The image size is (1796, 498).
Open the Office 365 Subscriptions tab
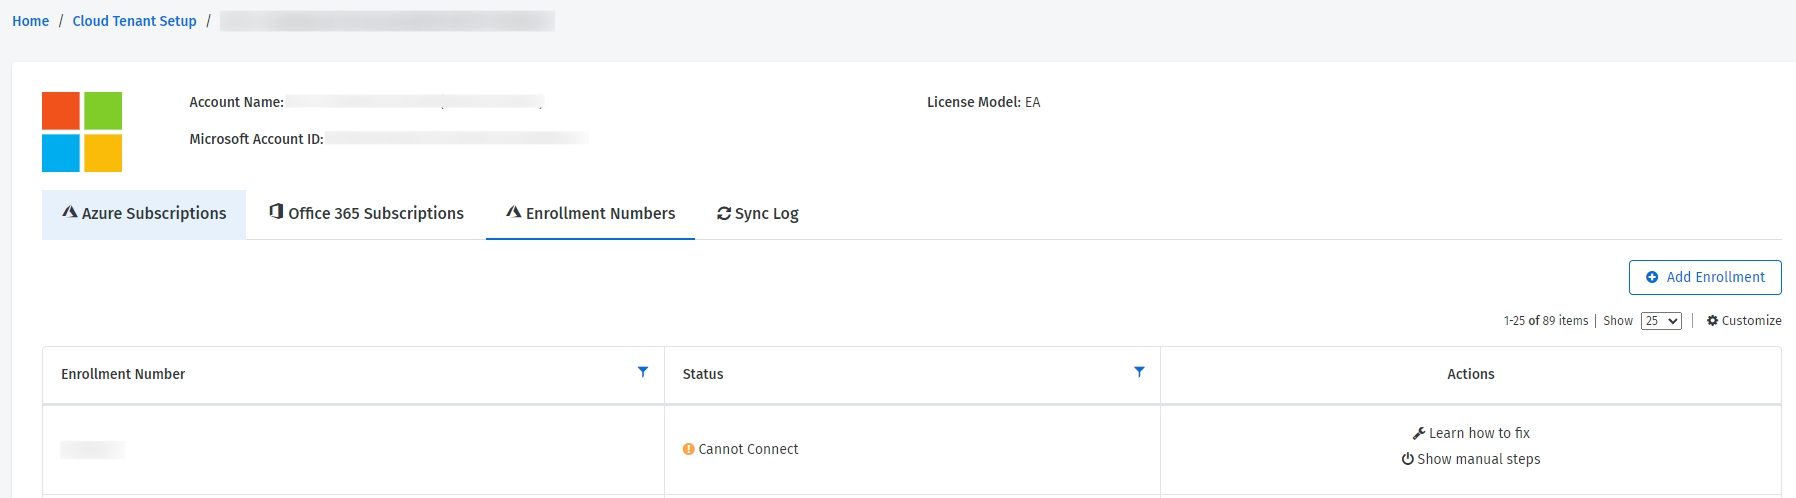(366, 214)
